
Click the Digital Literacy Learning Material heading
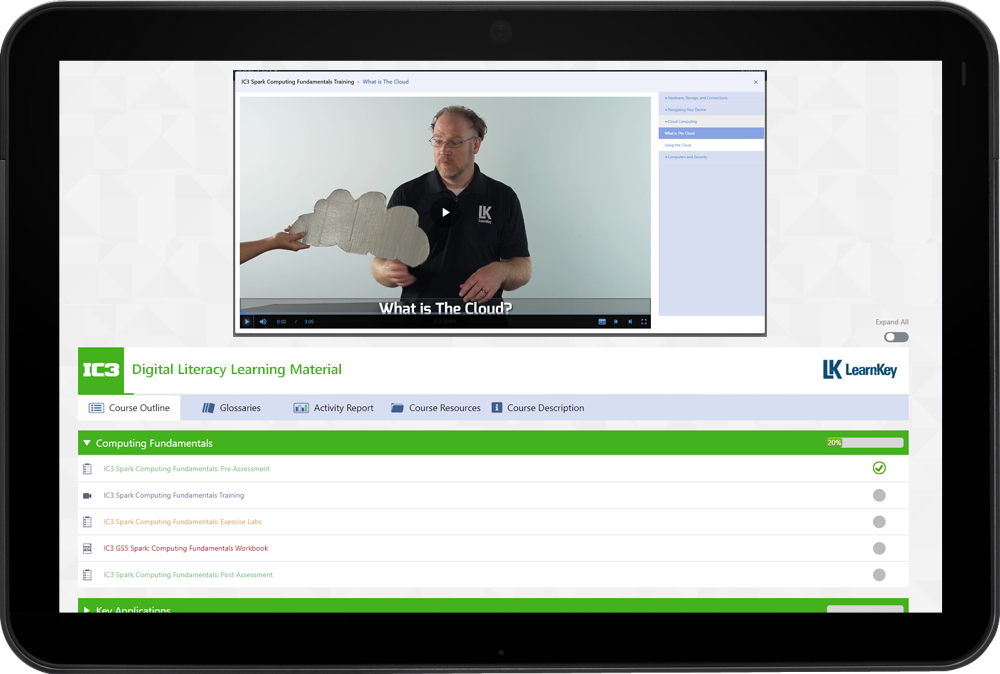[237, 369]
